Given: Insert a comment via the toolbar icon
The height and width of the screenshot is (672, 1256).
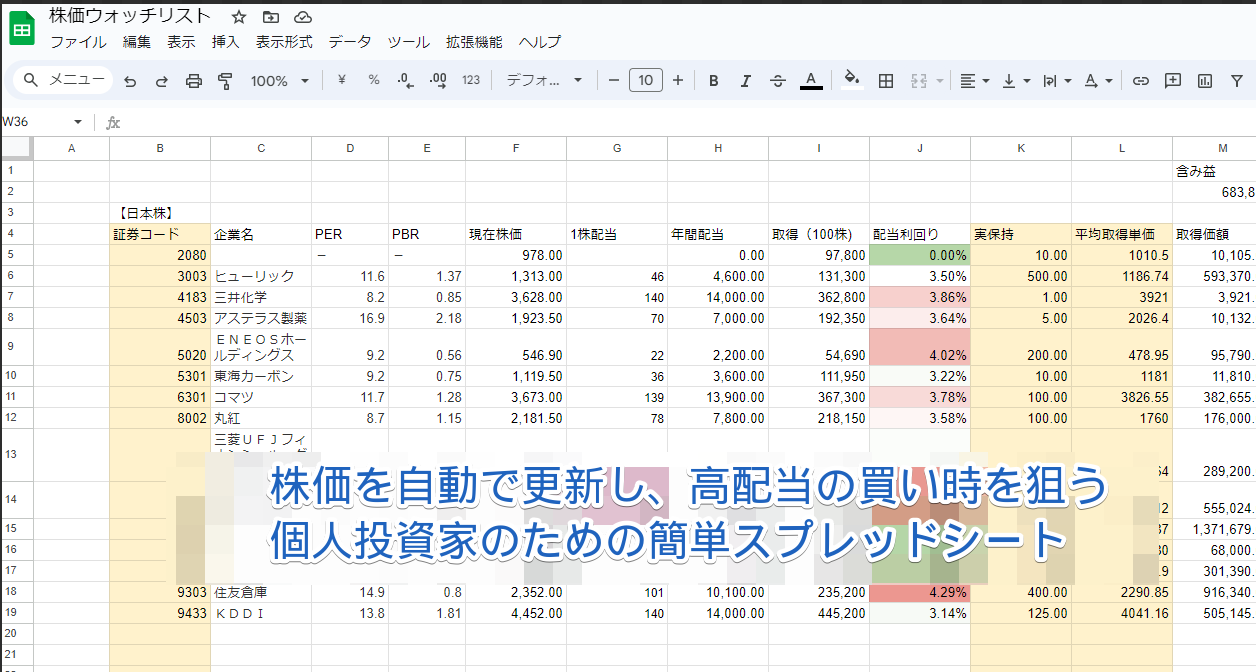Looking at the screenshot, I should pyautogui.click(x=1172, y=80).
